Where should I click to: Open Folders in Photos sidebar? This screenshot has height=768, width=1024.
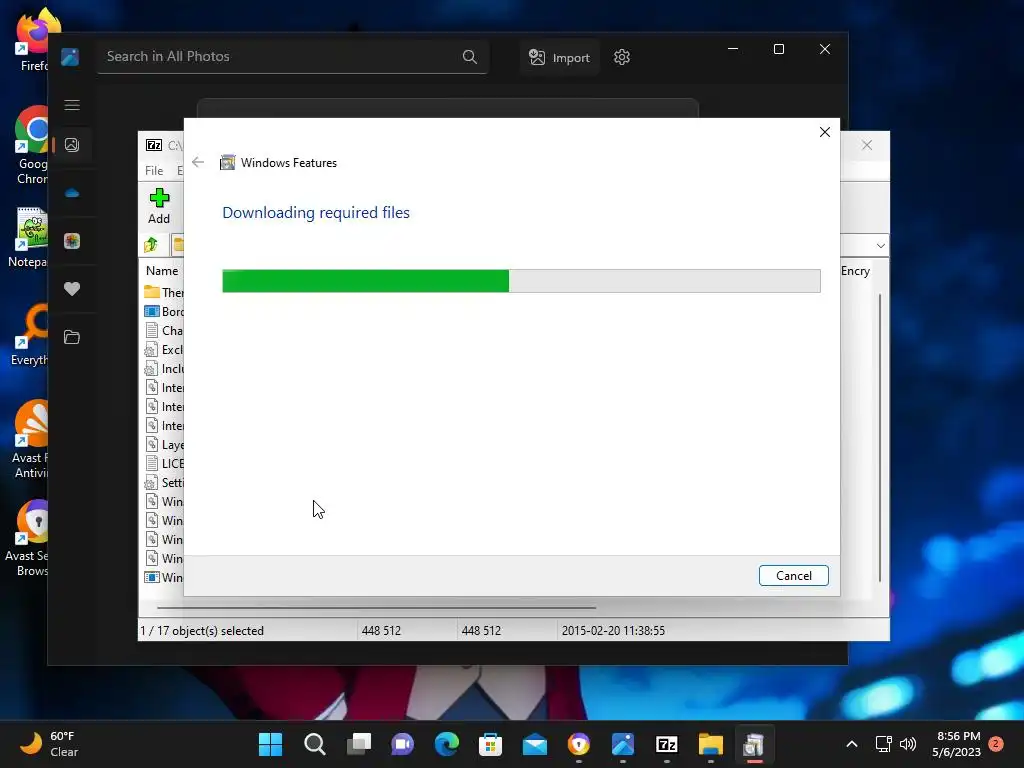[72, 337]
